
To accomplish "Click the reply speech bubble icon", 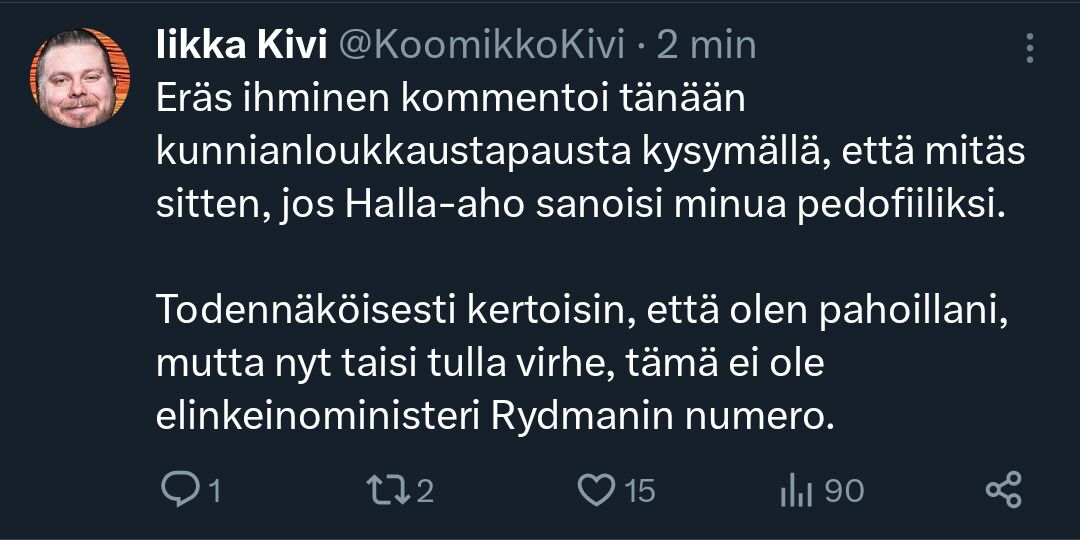I will coord(180,490).
